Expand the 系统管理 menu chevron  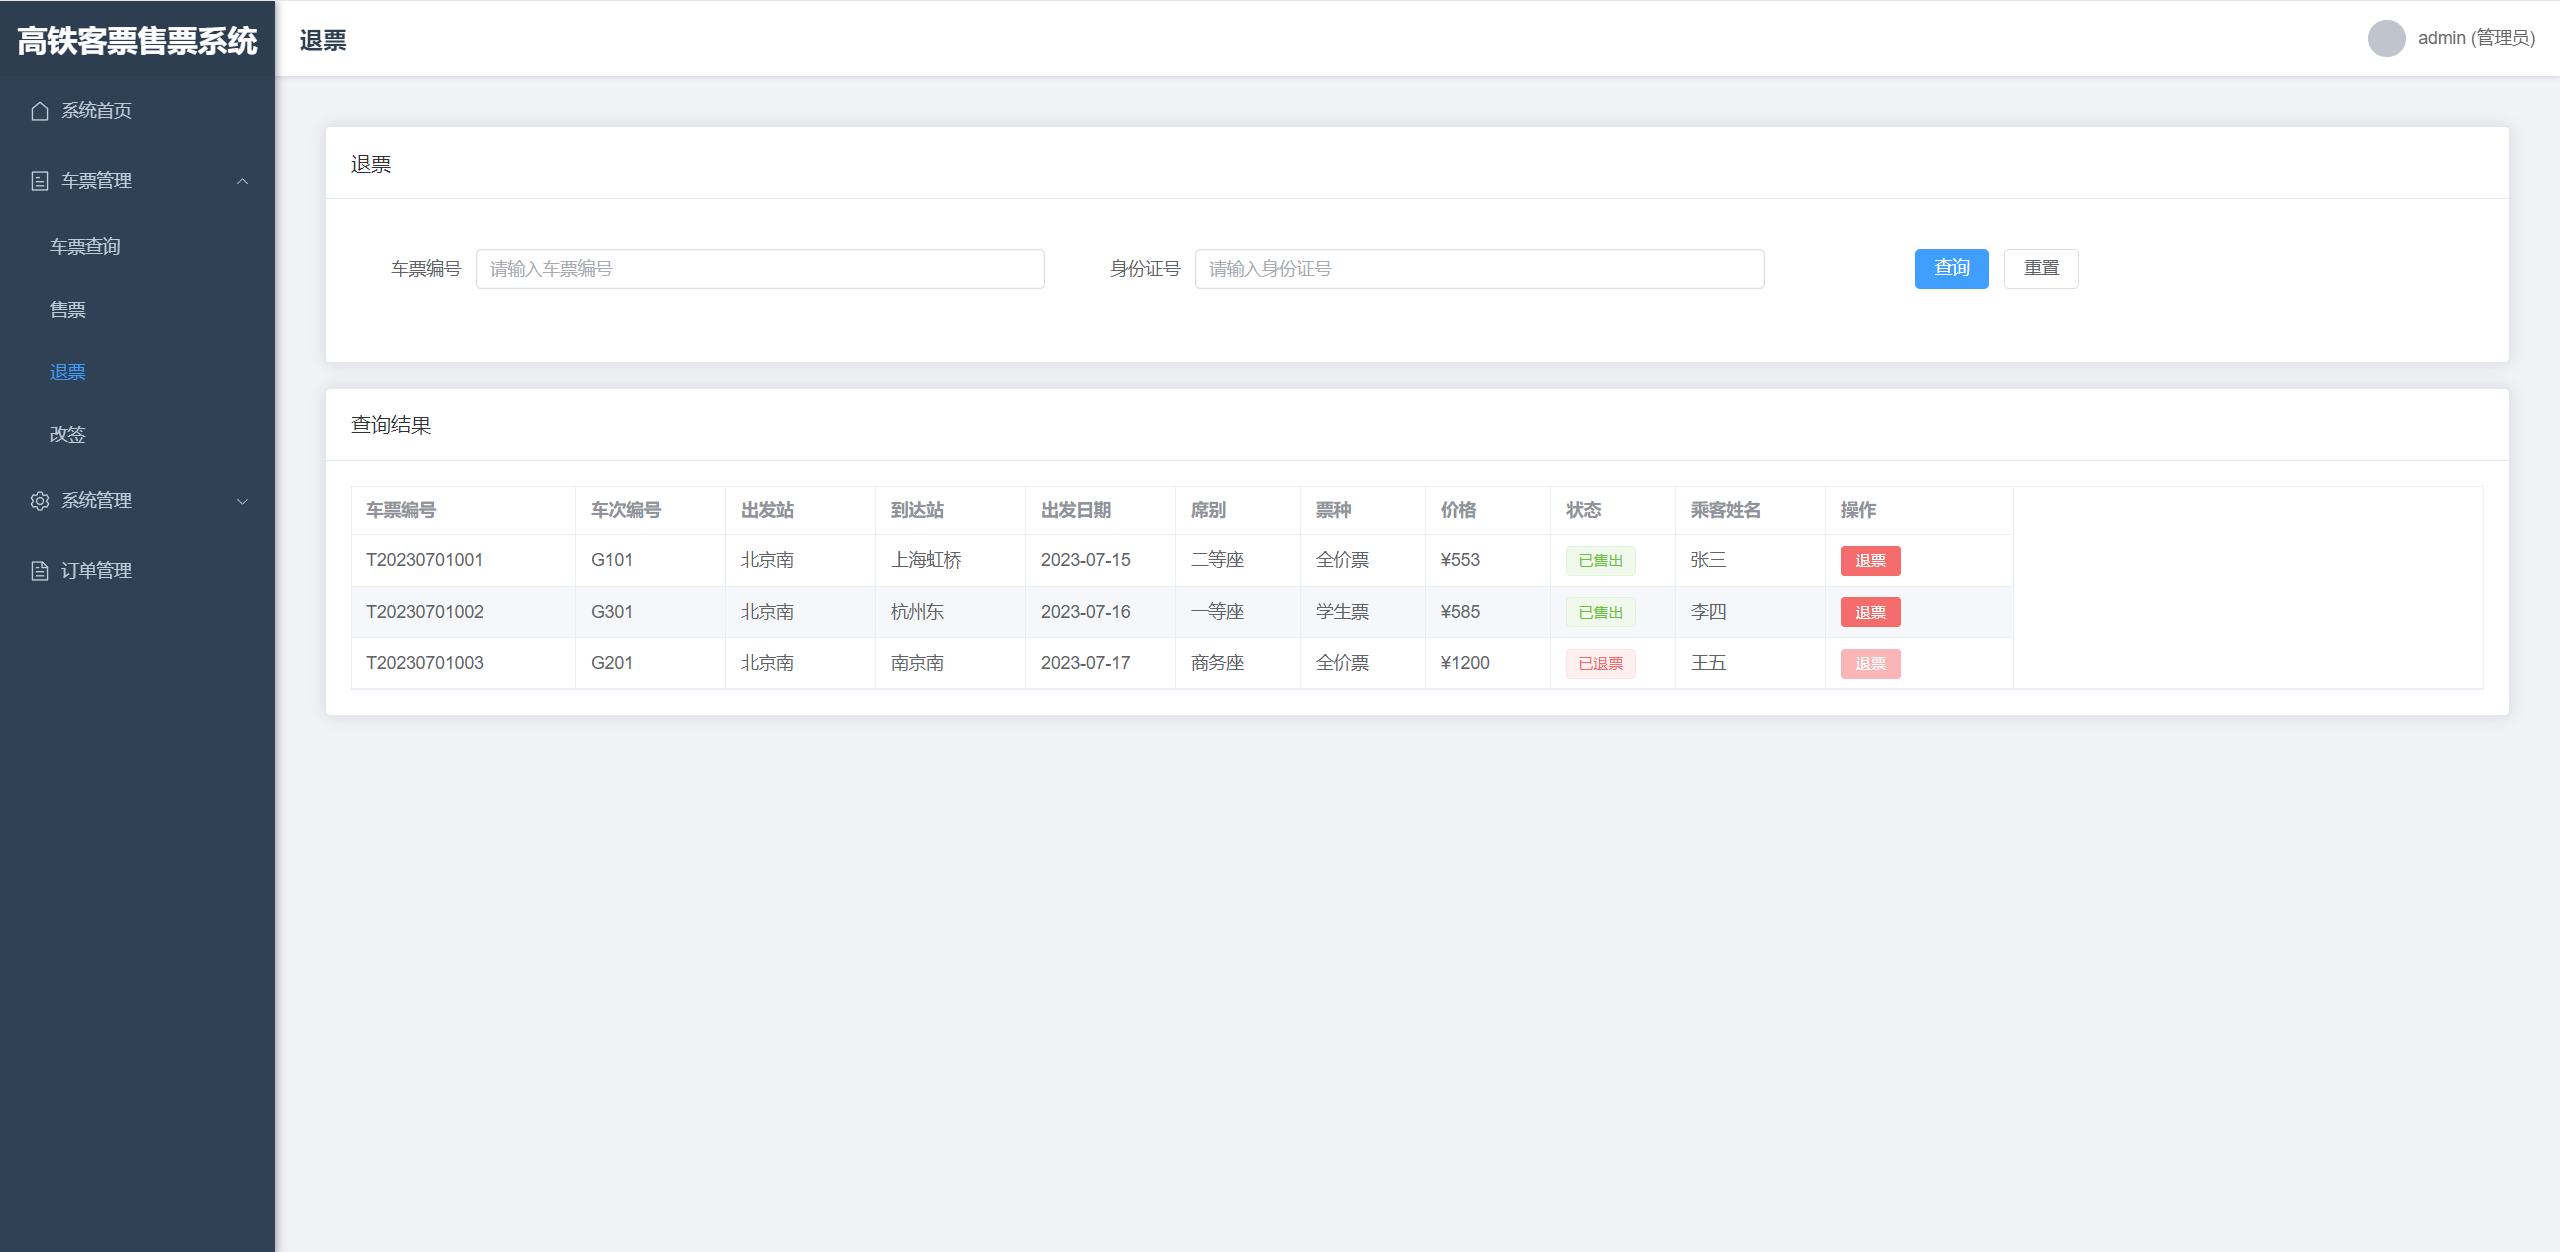242,501
